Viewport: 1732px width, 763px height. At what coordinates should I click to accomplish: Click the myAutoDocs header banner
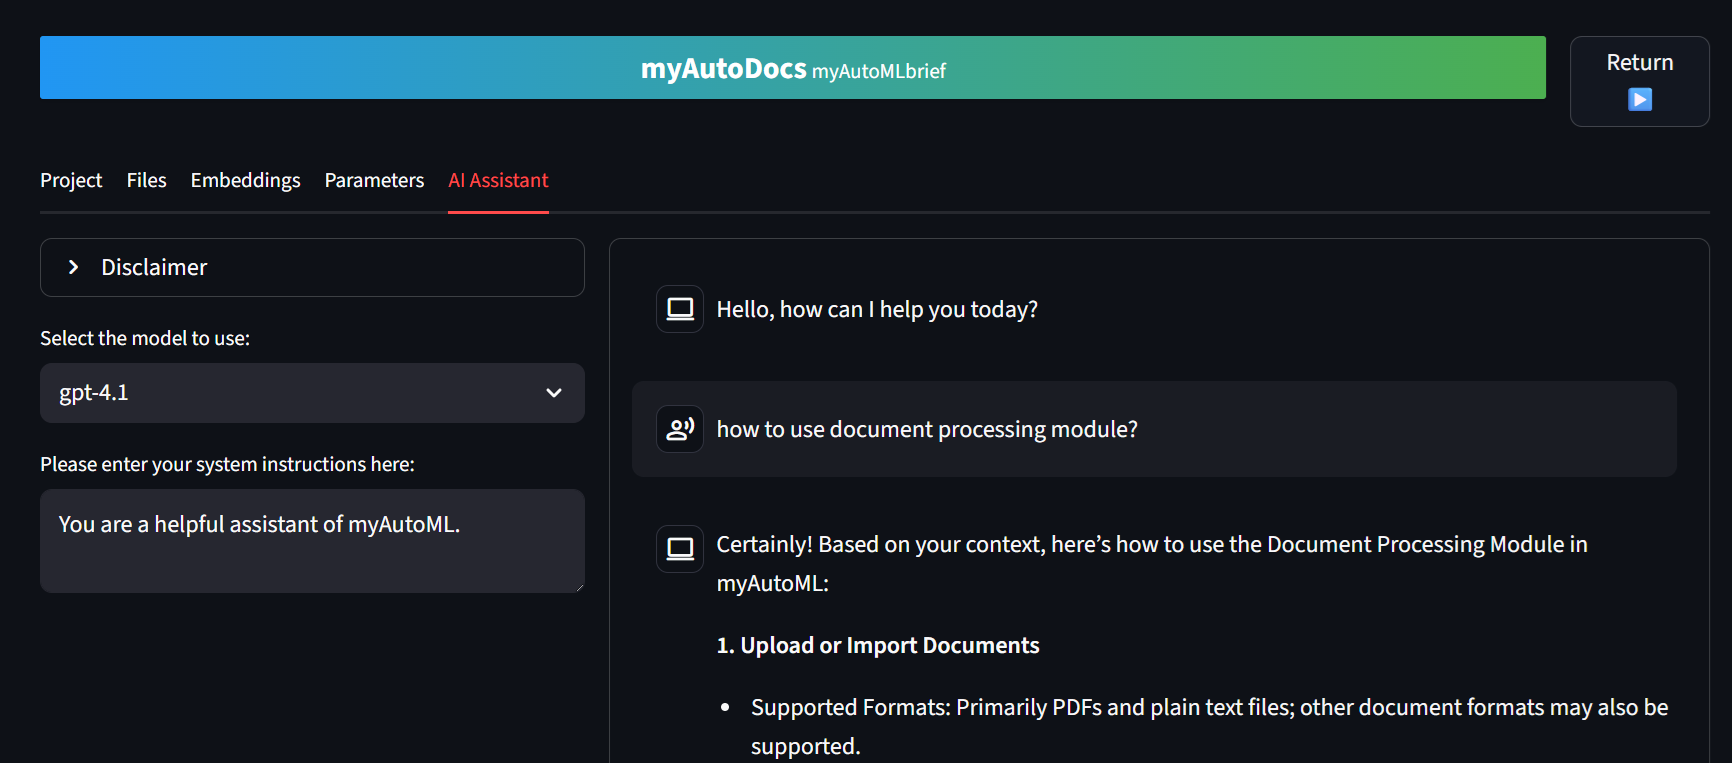(x=792, y=68)
